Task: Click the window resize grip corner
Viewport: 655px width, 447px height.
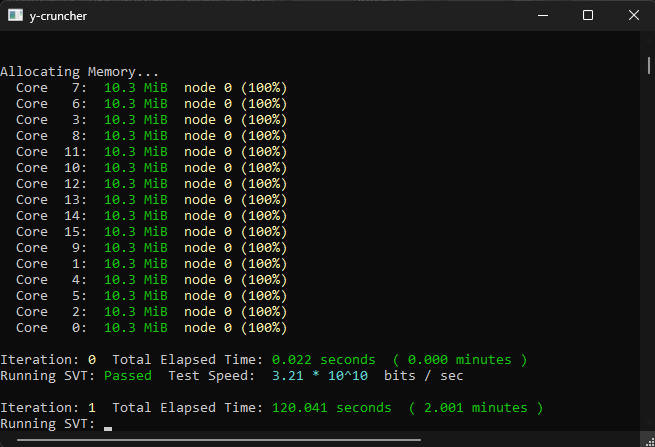Action: [649, 442]
